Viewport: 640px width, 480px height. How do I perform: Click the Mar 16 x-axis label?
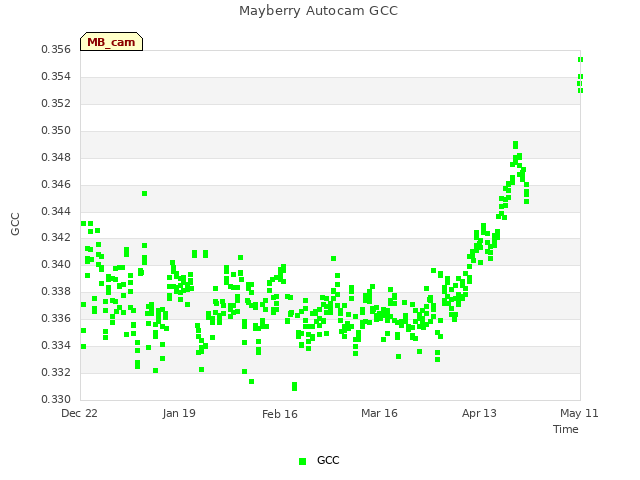click(x=379, y=413)
